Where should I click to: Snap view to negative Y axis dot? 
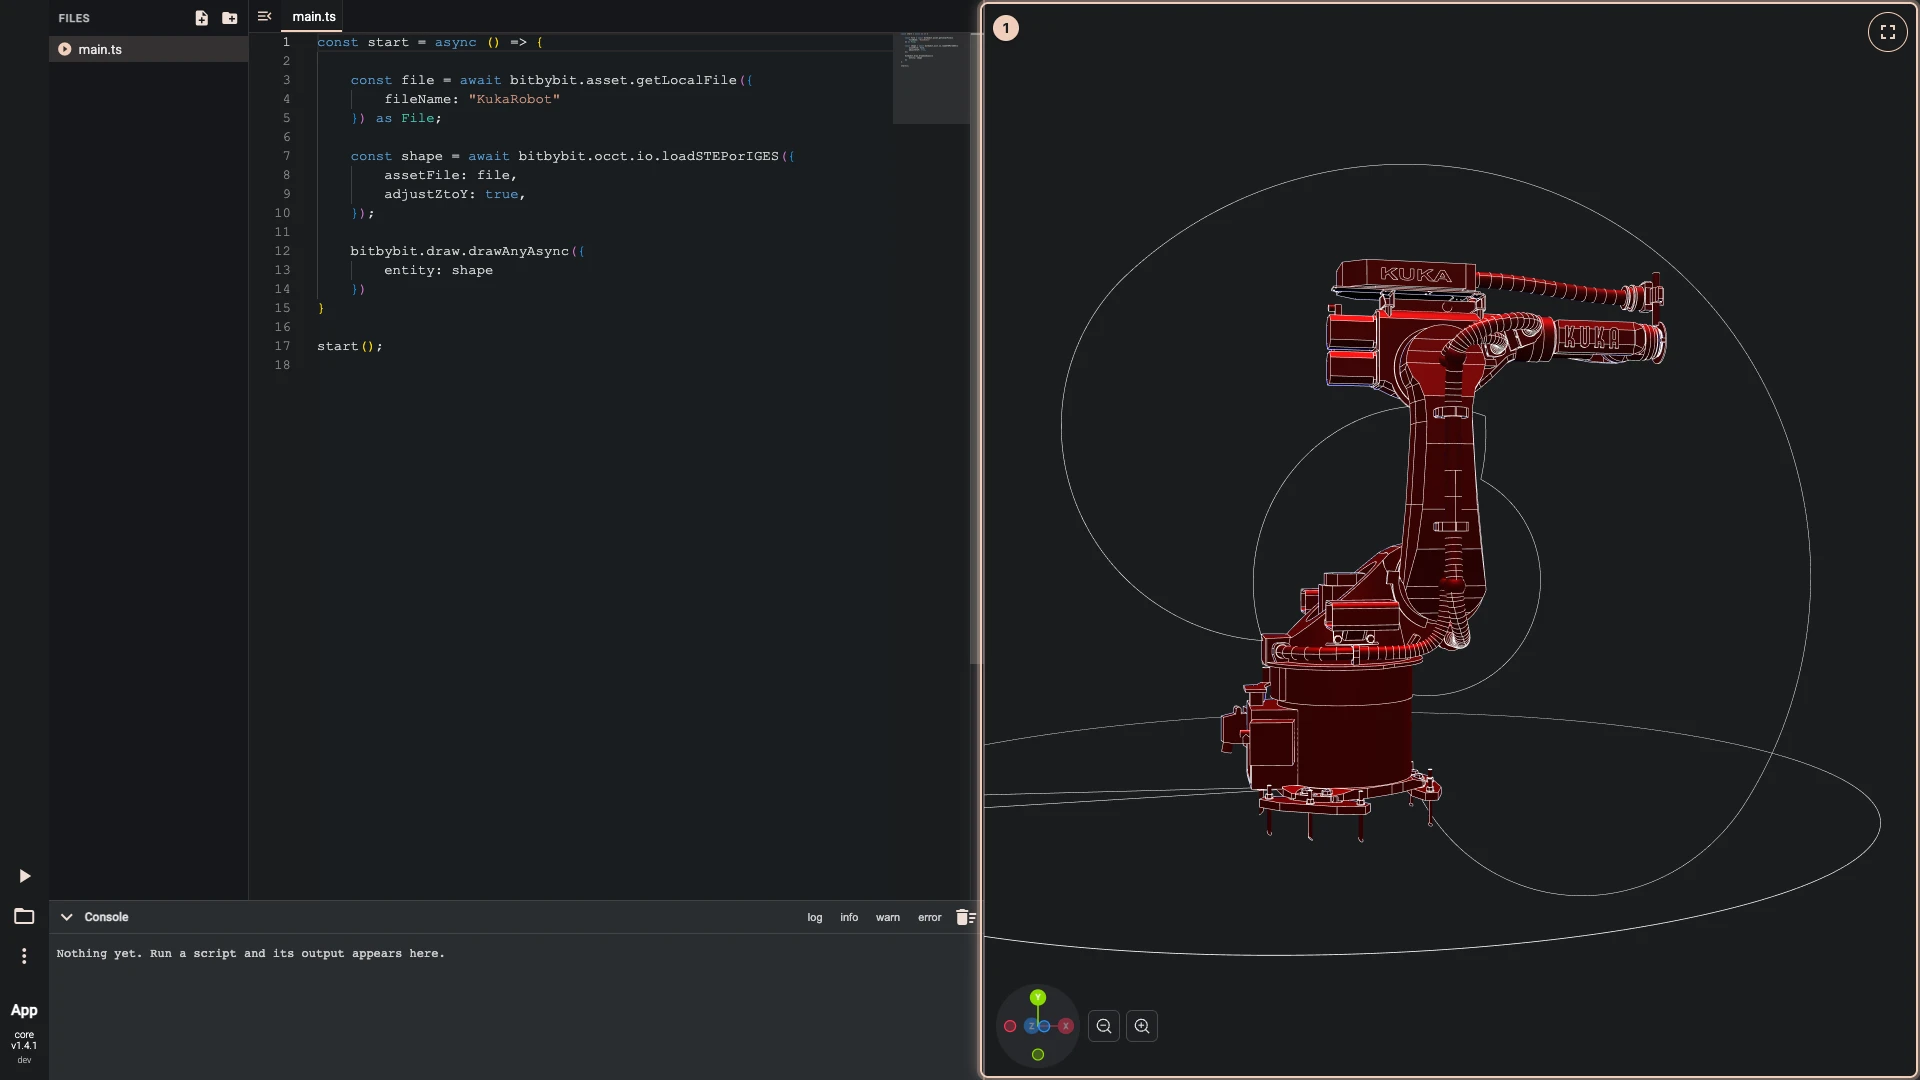point(1038,1054)
